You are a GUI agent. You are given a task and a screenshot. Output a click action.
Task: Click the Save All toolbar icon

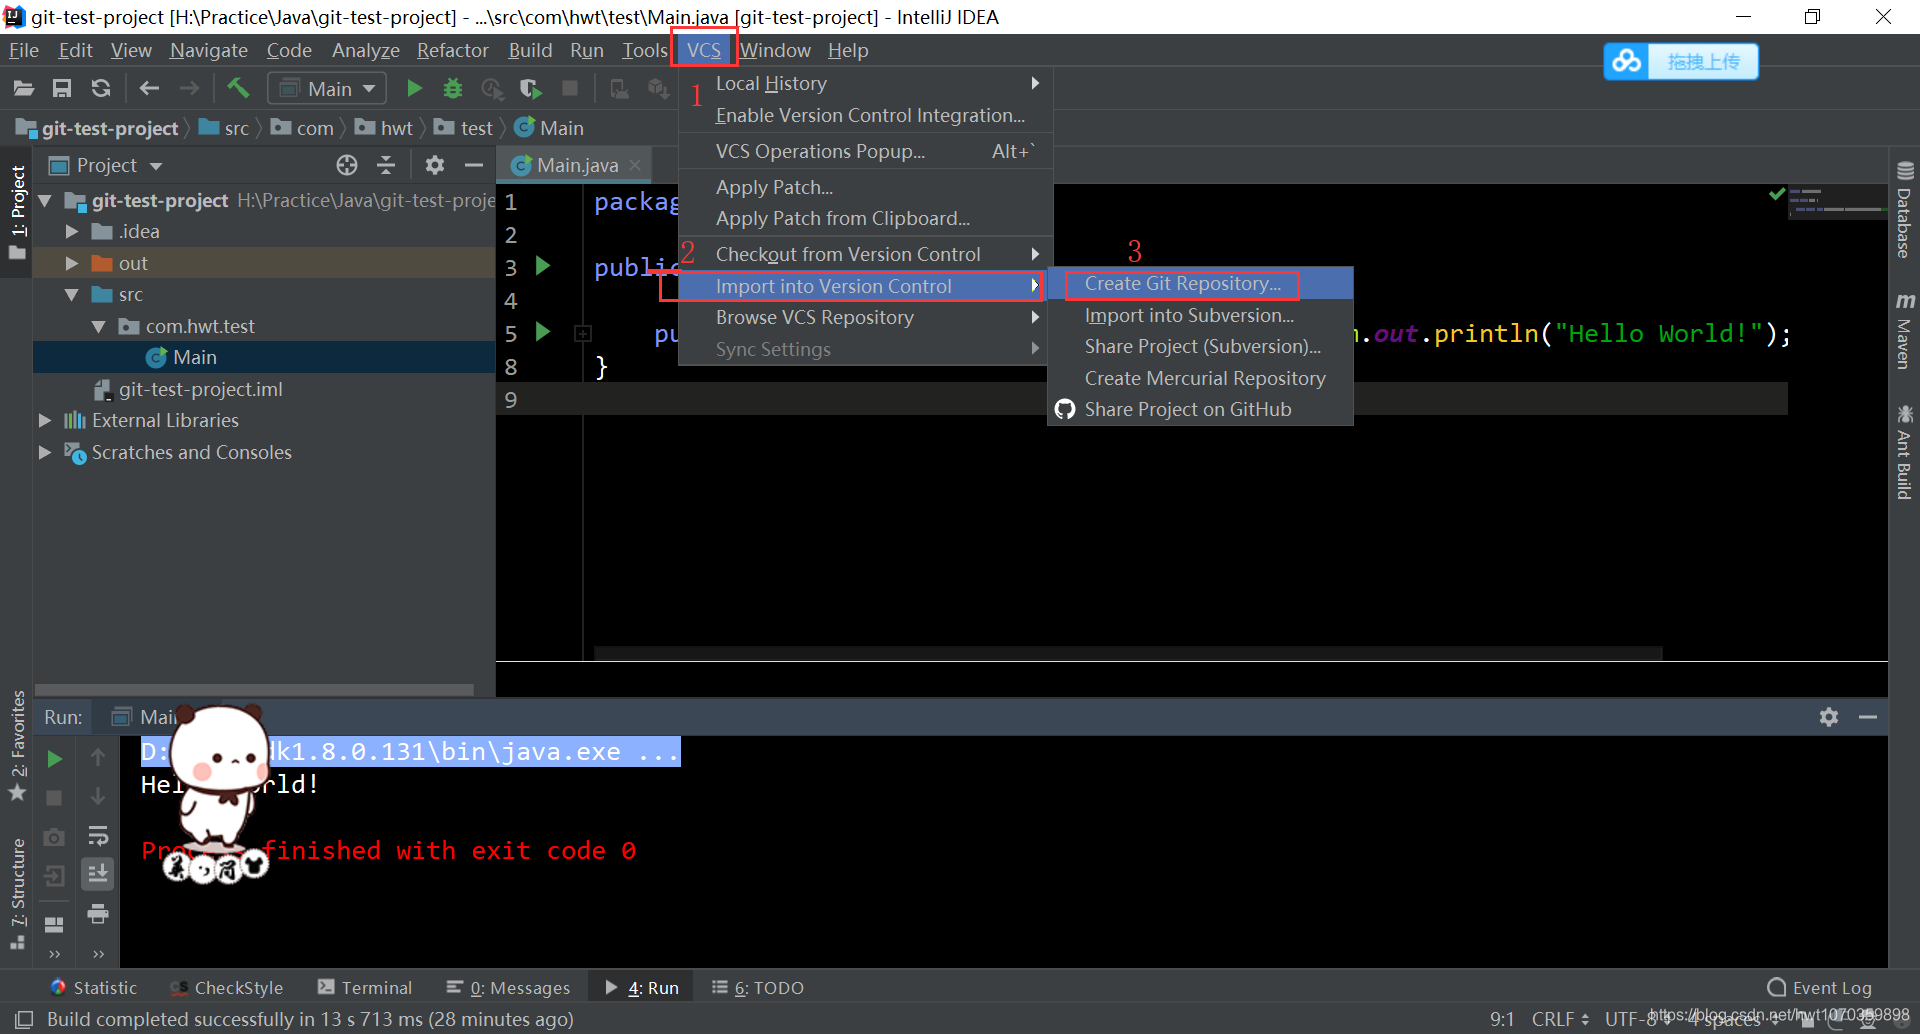coord(62,89)
